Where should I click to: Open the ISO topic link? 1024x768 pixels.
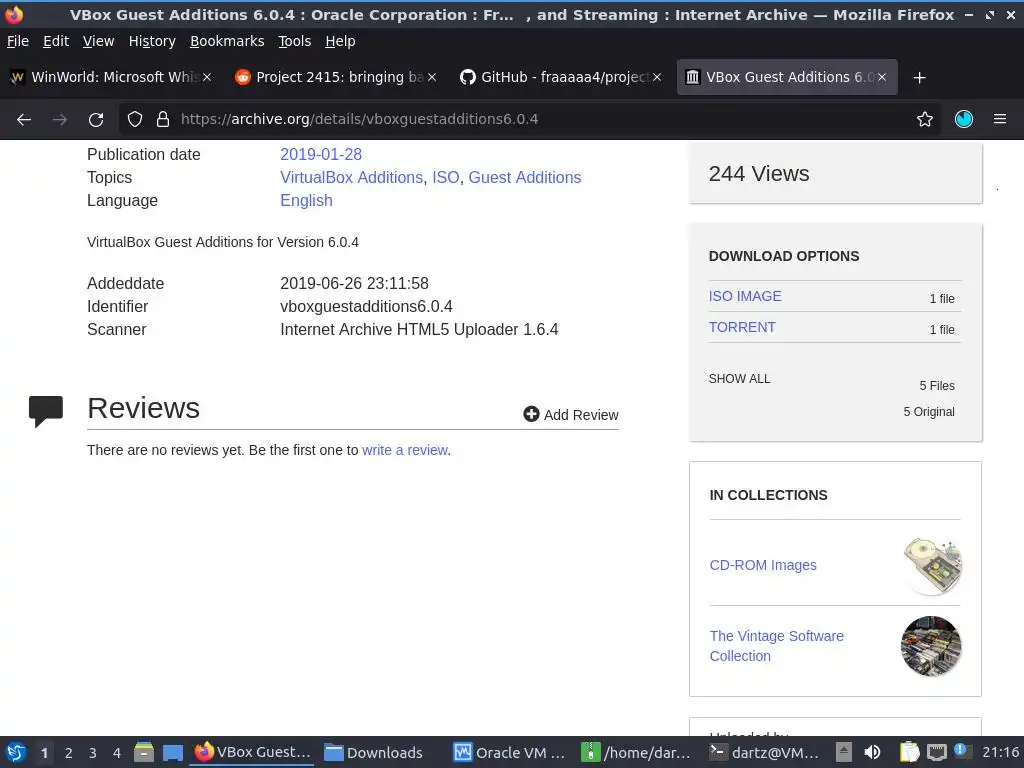point(445,177)
